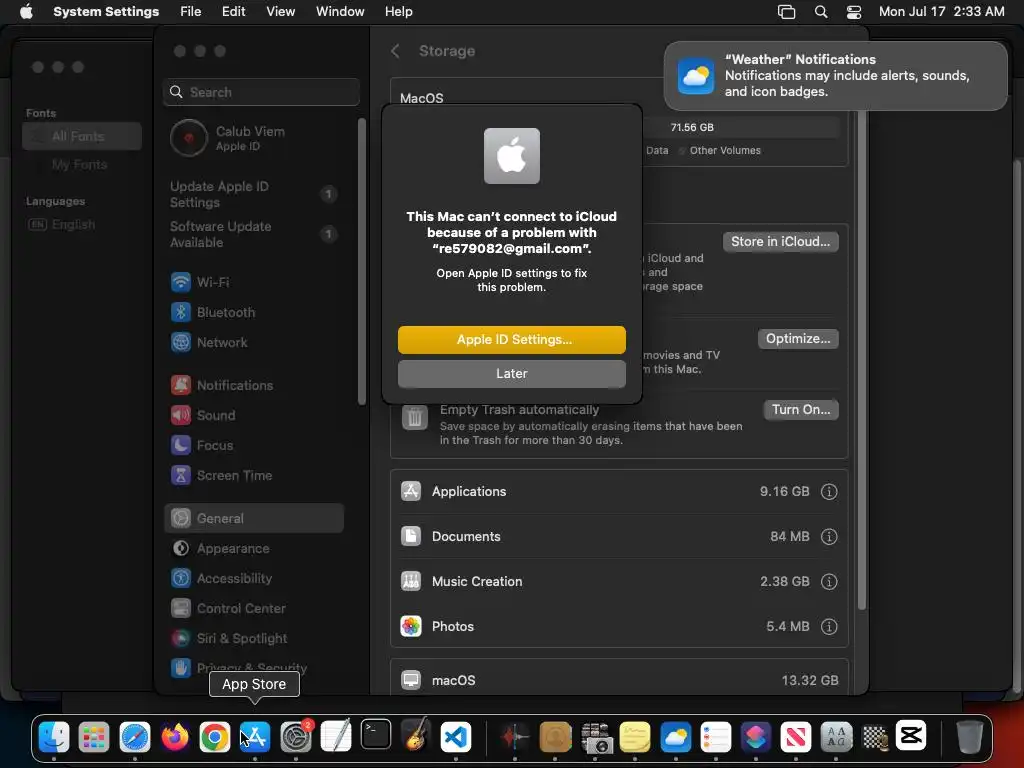Open Google Chrome from the dock

pos(215,737)
